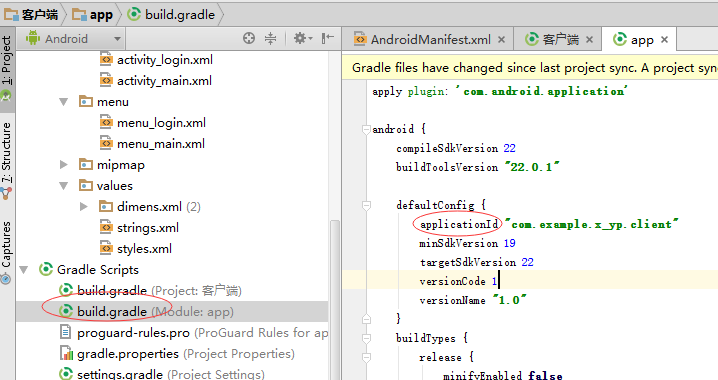Close the 客户端 editor tab
Screen dimensions: 718x380
589,40
